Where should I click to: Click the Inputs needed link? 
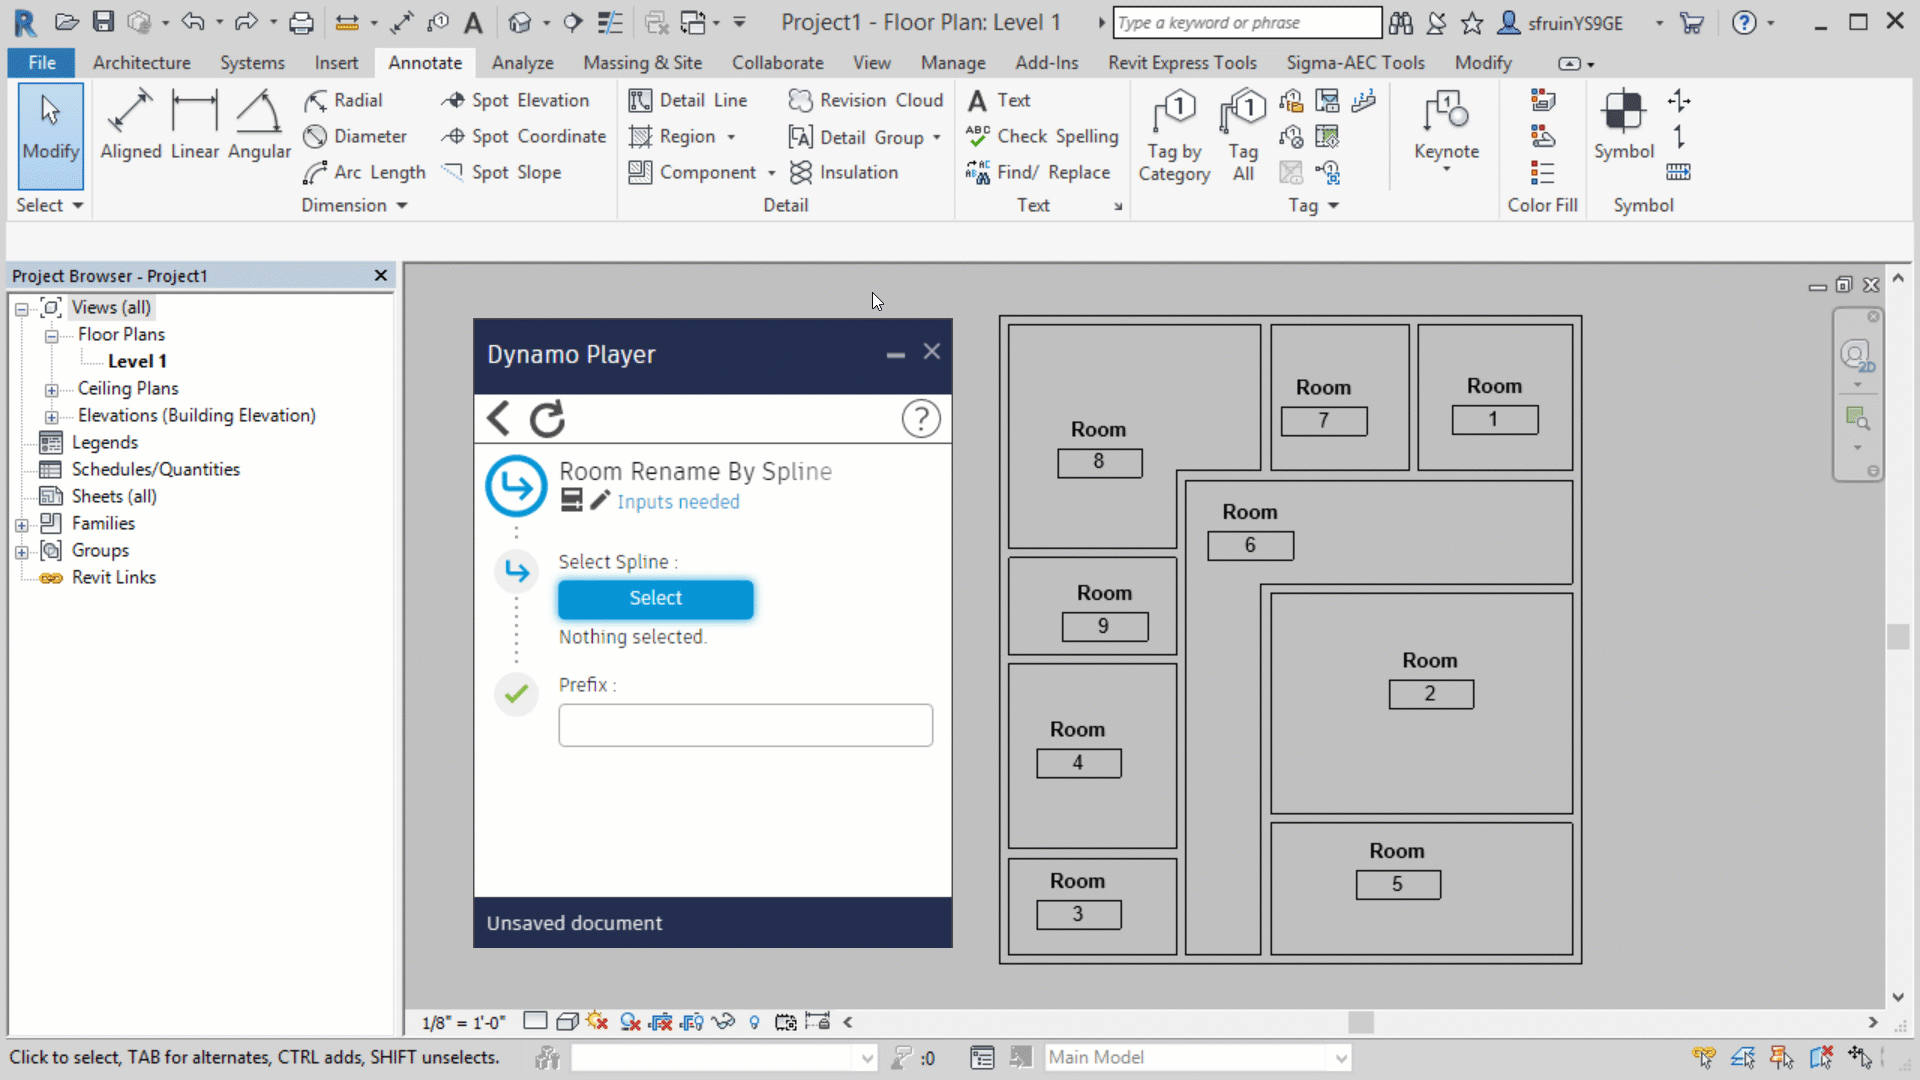(x=678, y=502)
